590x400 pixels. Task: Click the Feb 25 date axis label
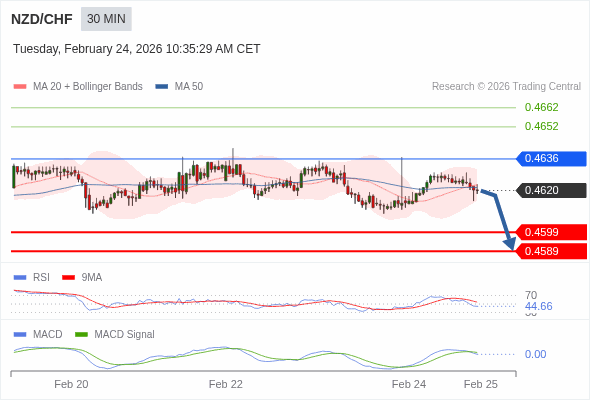pos(481,384)
